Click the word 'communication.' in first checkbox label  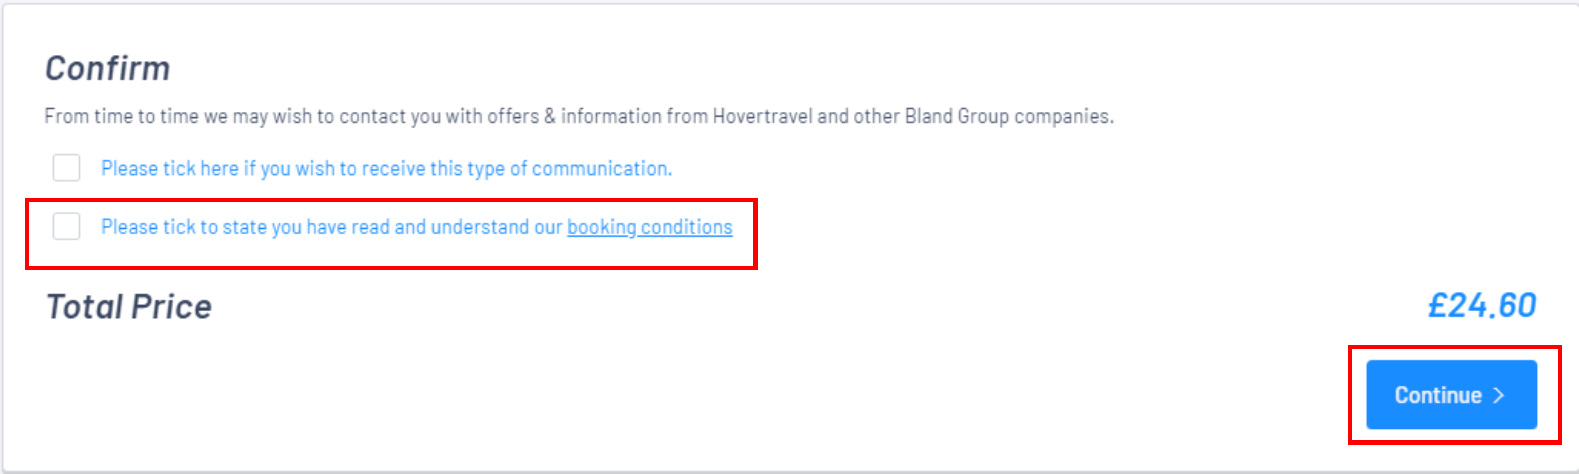coord(602,168)
